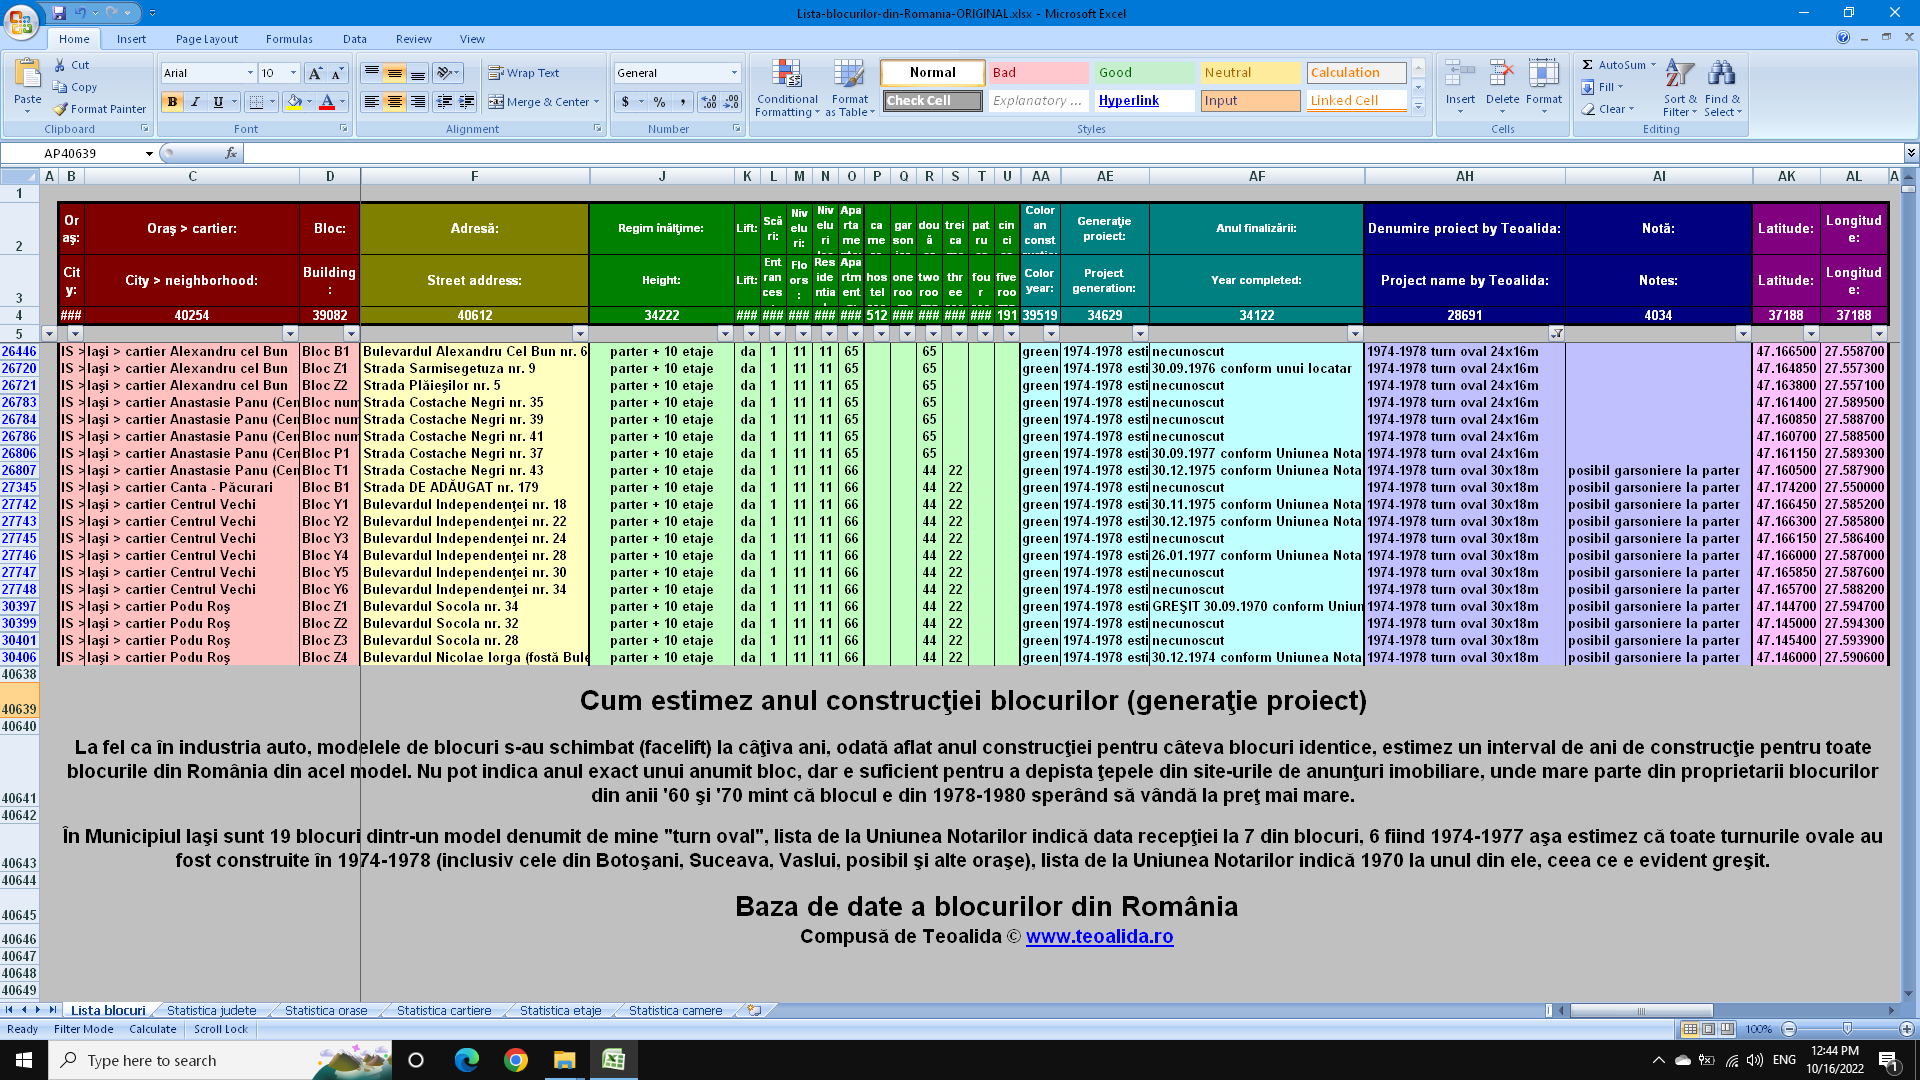Open the General number format dropdown
This screenshot has height=1080, width=1920.
[734, 73]
